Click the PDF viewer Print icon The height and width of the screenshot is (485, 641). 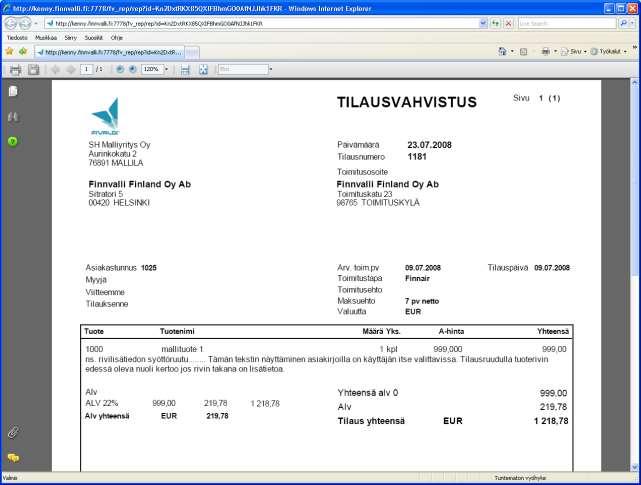[x=16, y=70]
